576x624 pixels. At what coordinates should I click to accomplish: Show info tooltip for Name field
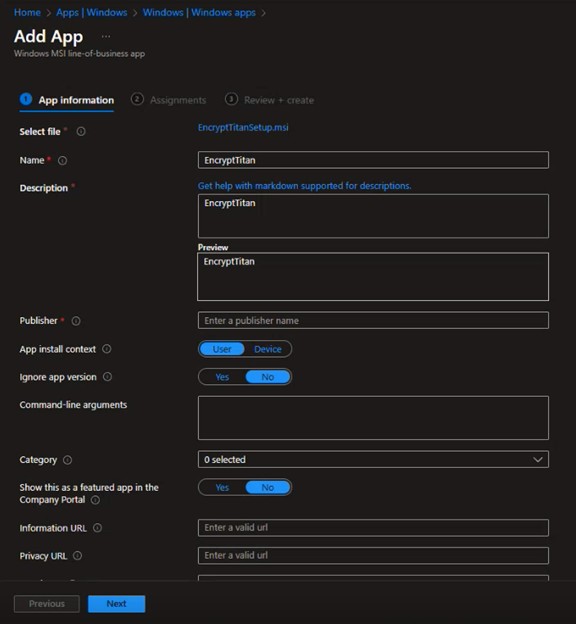tap(62, 160)
